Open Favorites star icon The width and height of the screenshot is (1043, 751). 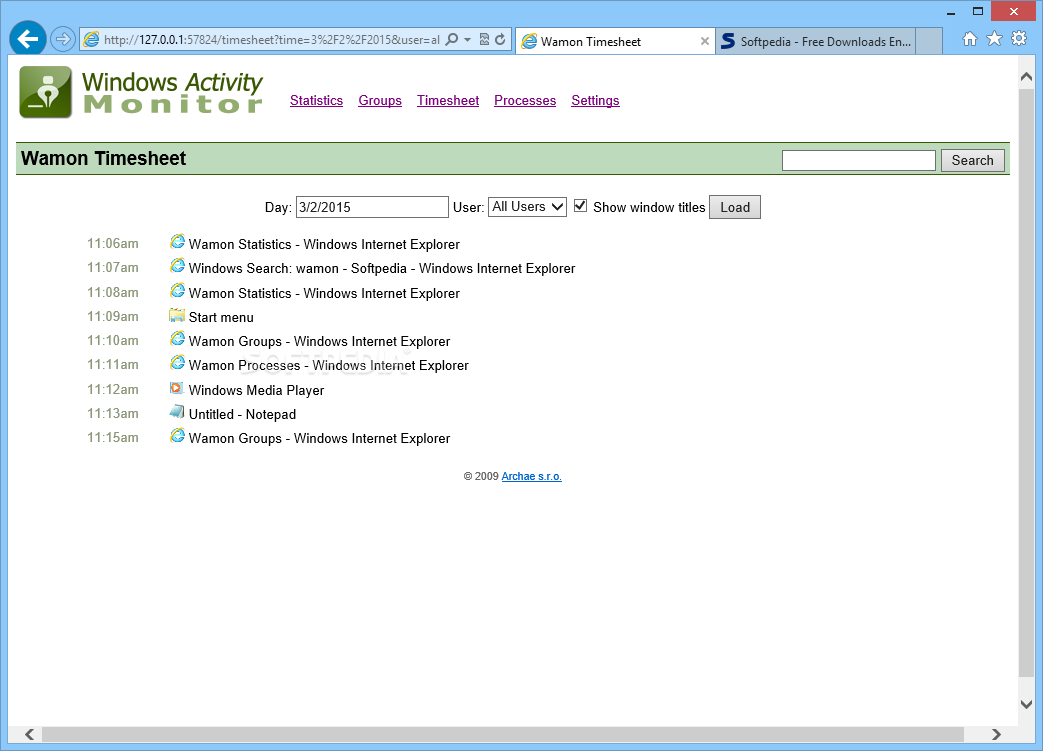pyautogui.click(x=994, y=39)
